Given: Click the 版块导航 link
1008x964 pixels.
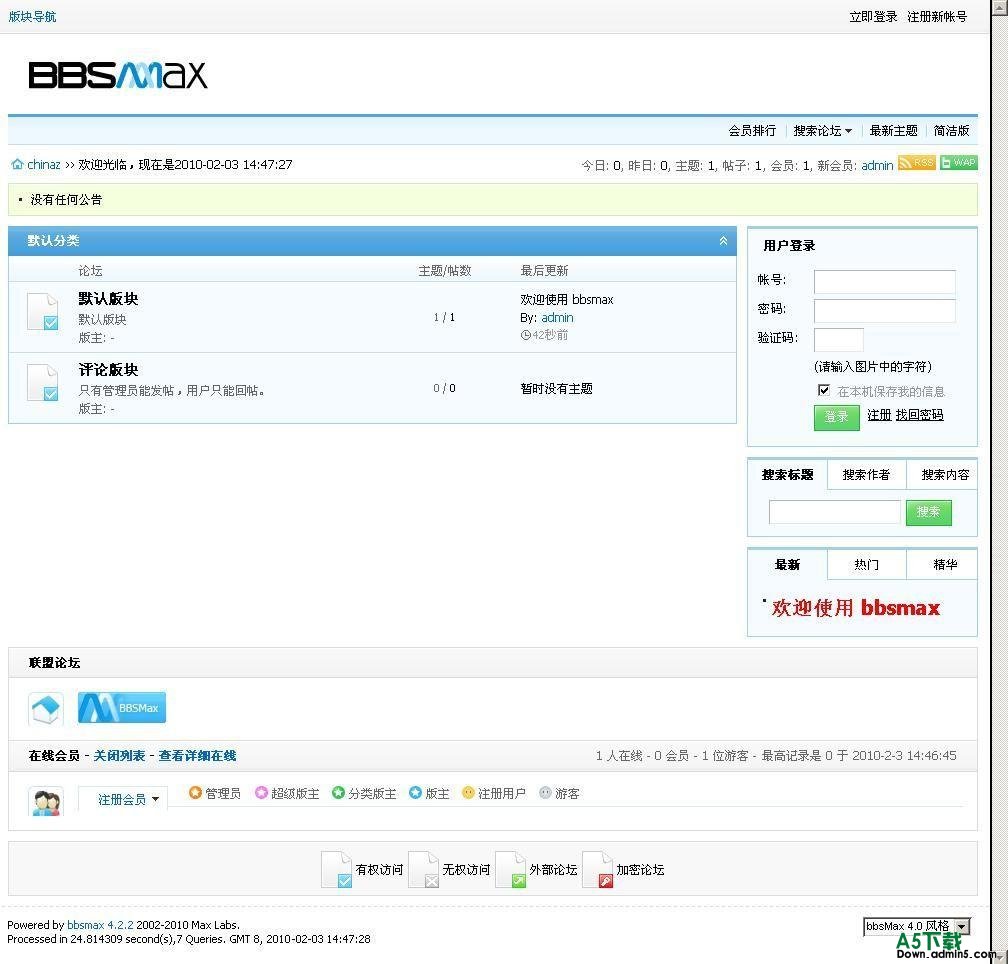Looking at the screenshot, I should coord(32,17).
